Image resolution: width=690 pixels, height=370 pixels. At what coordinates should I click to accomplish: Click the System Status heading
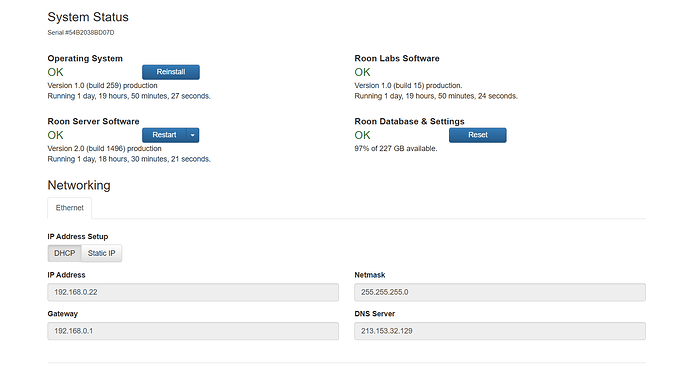pyautogui.click(x=88, y=17)
